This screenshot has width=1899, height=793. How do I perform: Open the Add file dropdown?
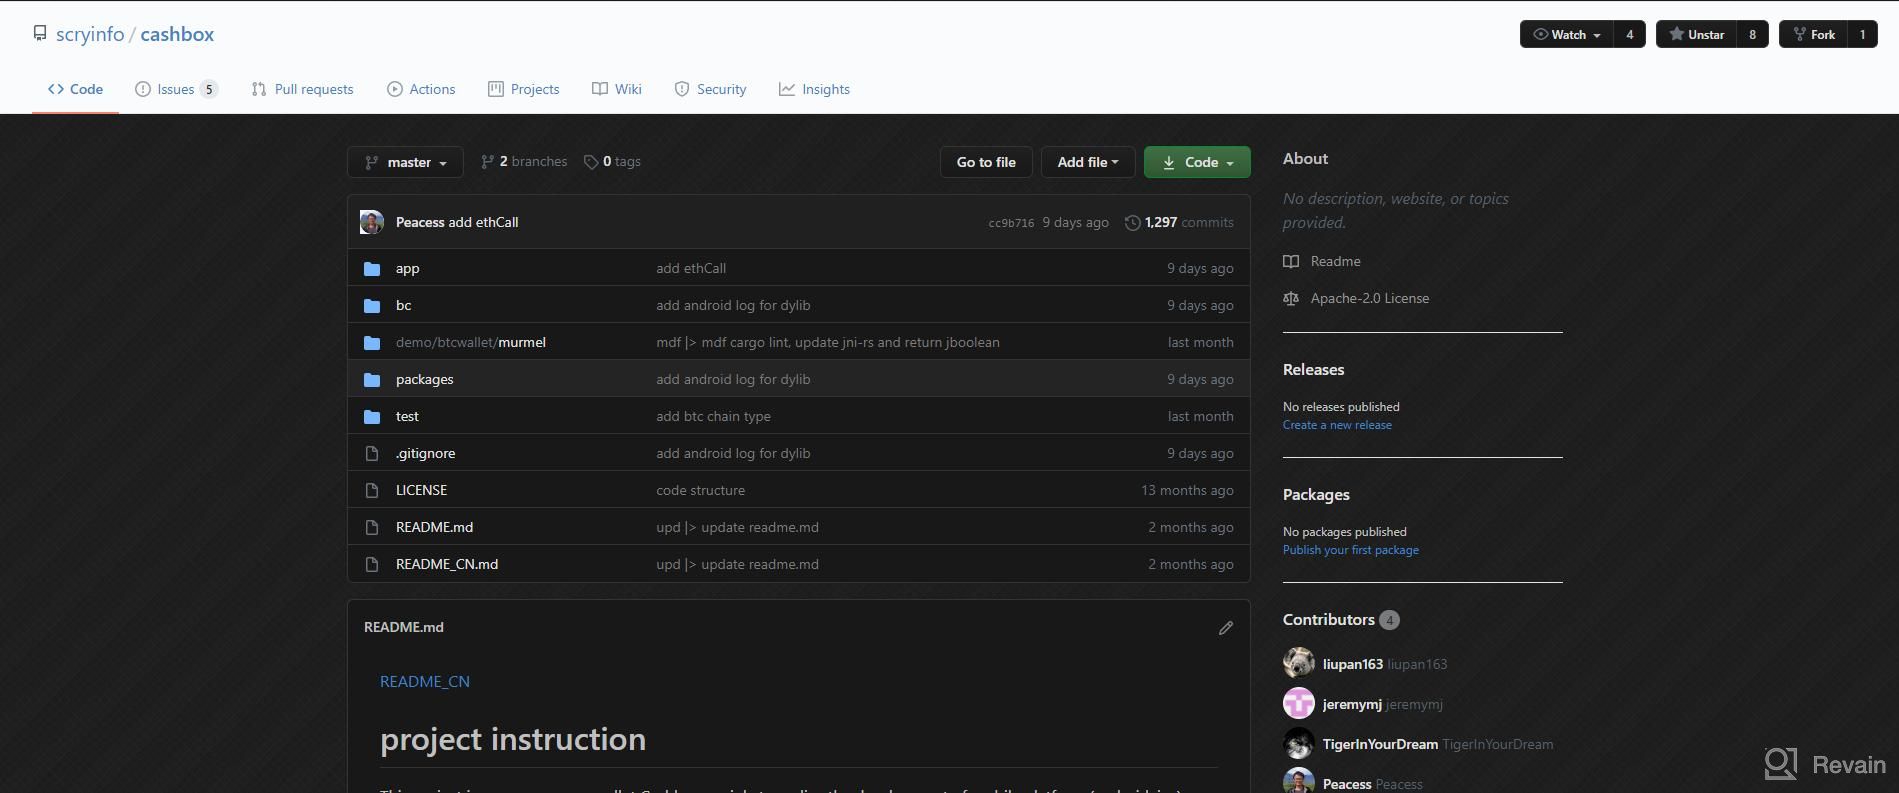pyautogui.click(x=1088, y=162)
